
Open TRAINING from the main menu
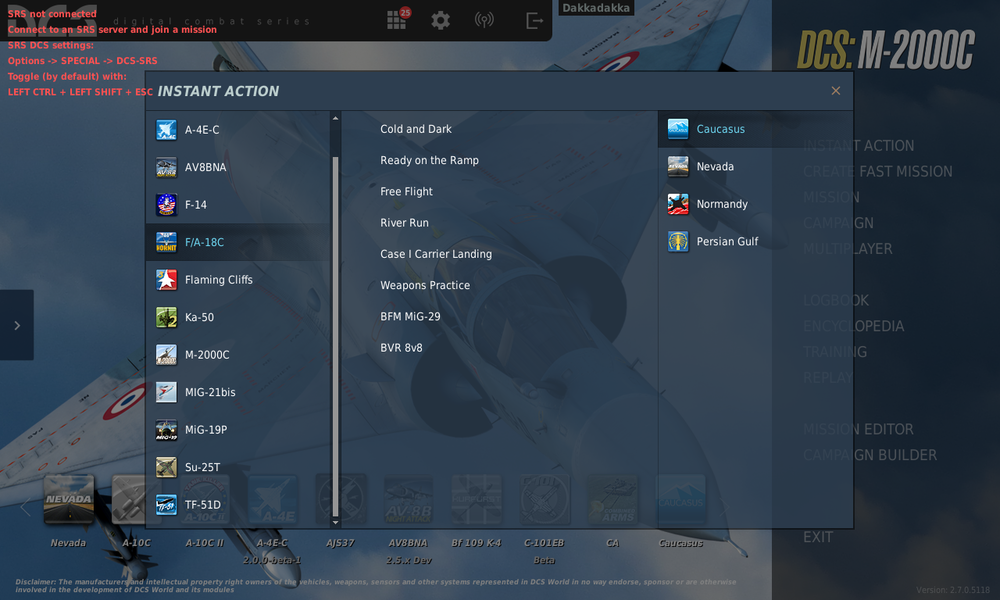coord(835,352)
